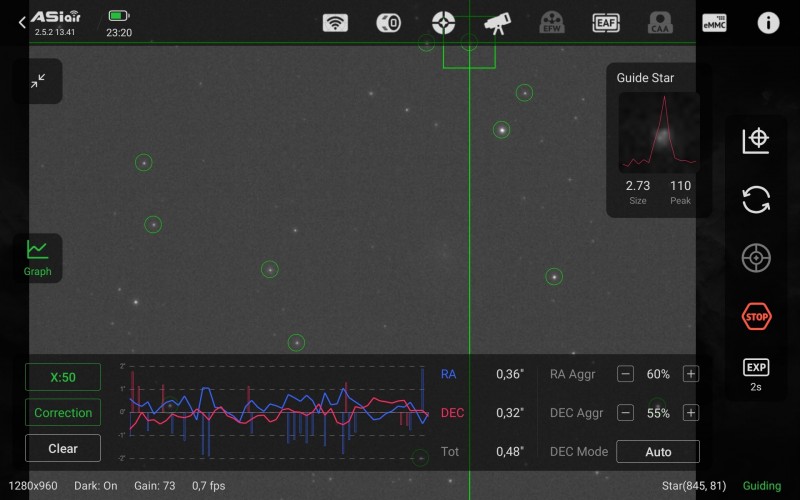The width and height of the screenshot is (800, 500).
Task: Click the 1280x960 resolution text
Action: (33, 486)
